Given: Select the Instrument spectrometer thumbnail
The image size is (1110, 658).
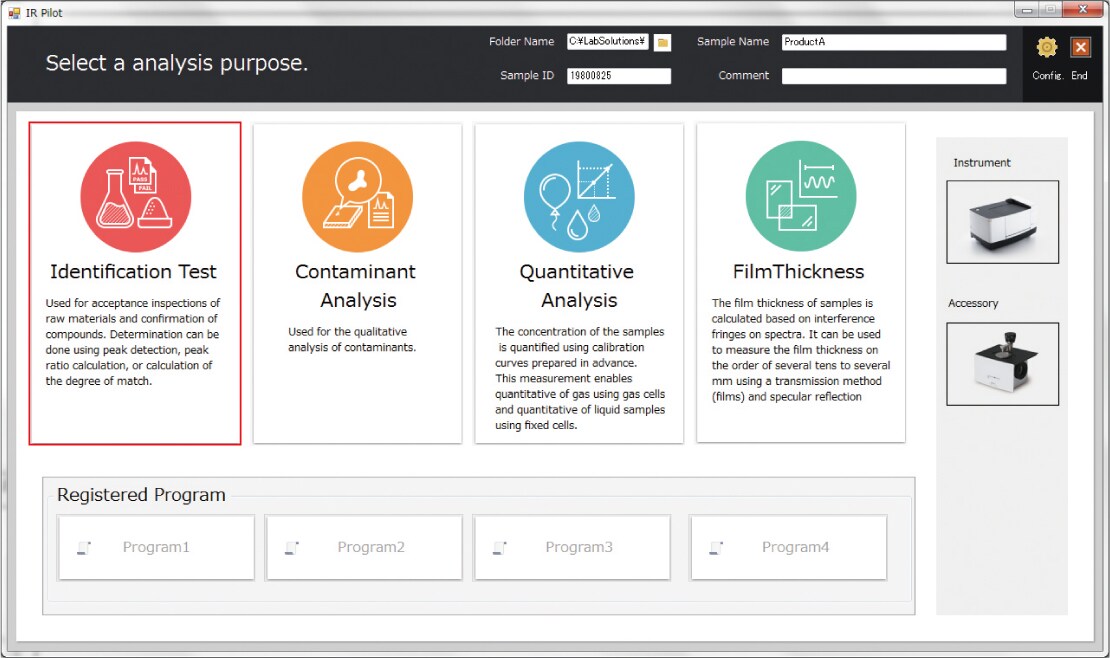Looking at the screenshot, I should pos(1002,222).
